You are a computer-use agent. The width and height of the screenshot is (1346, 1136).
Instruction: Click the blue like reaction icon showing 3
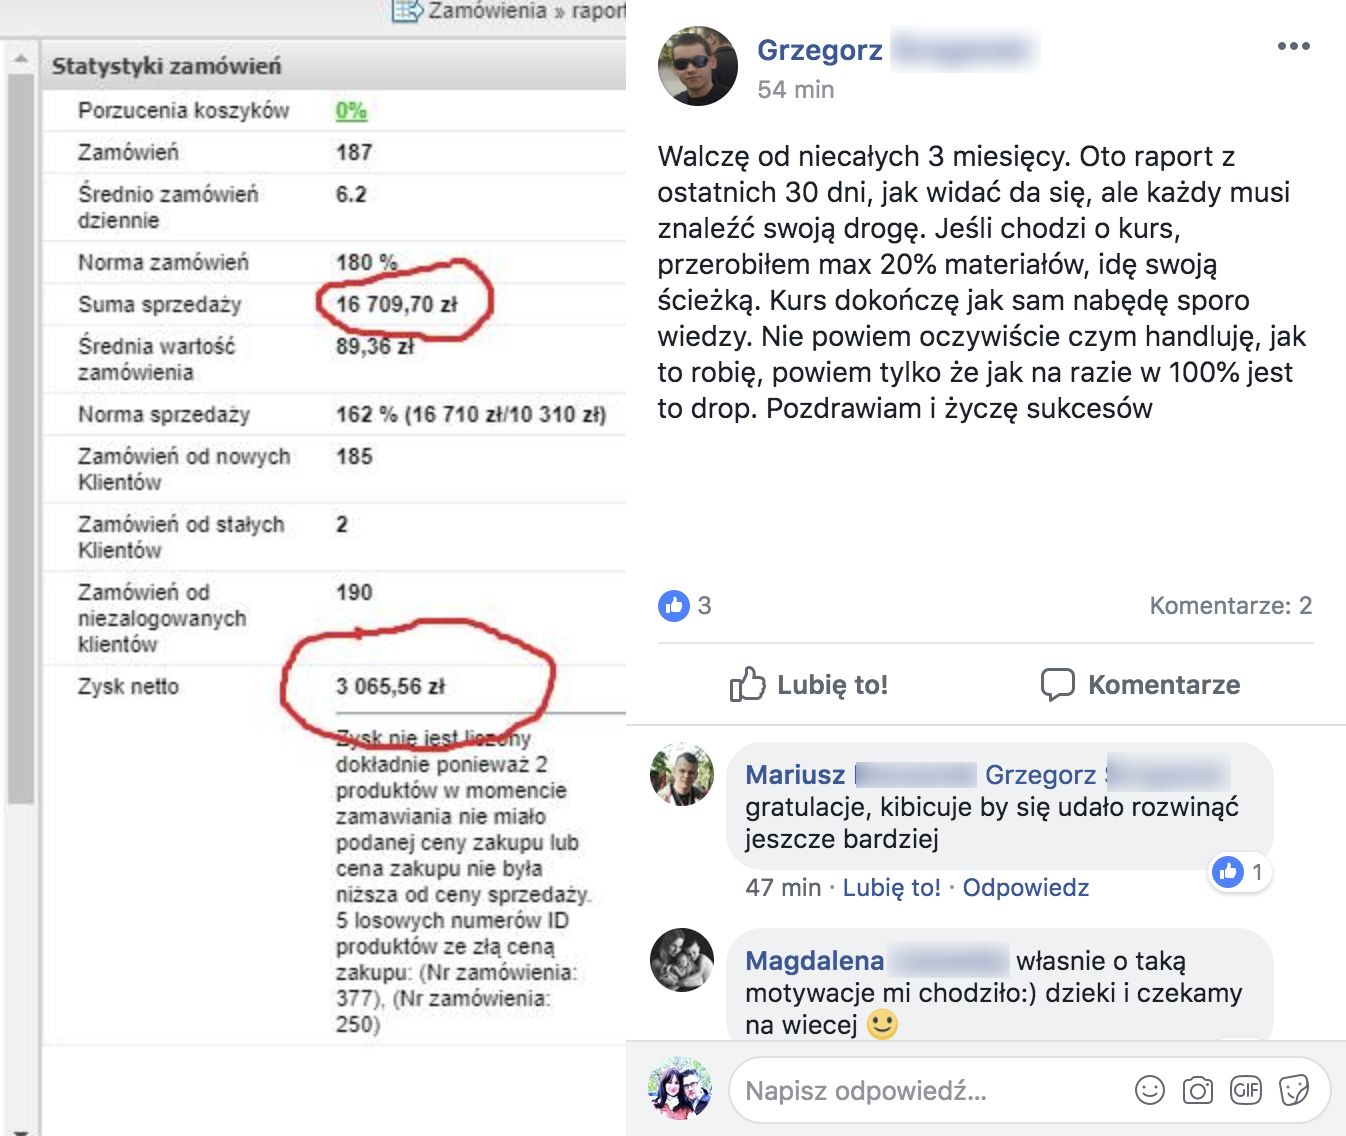pos(674,605)
